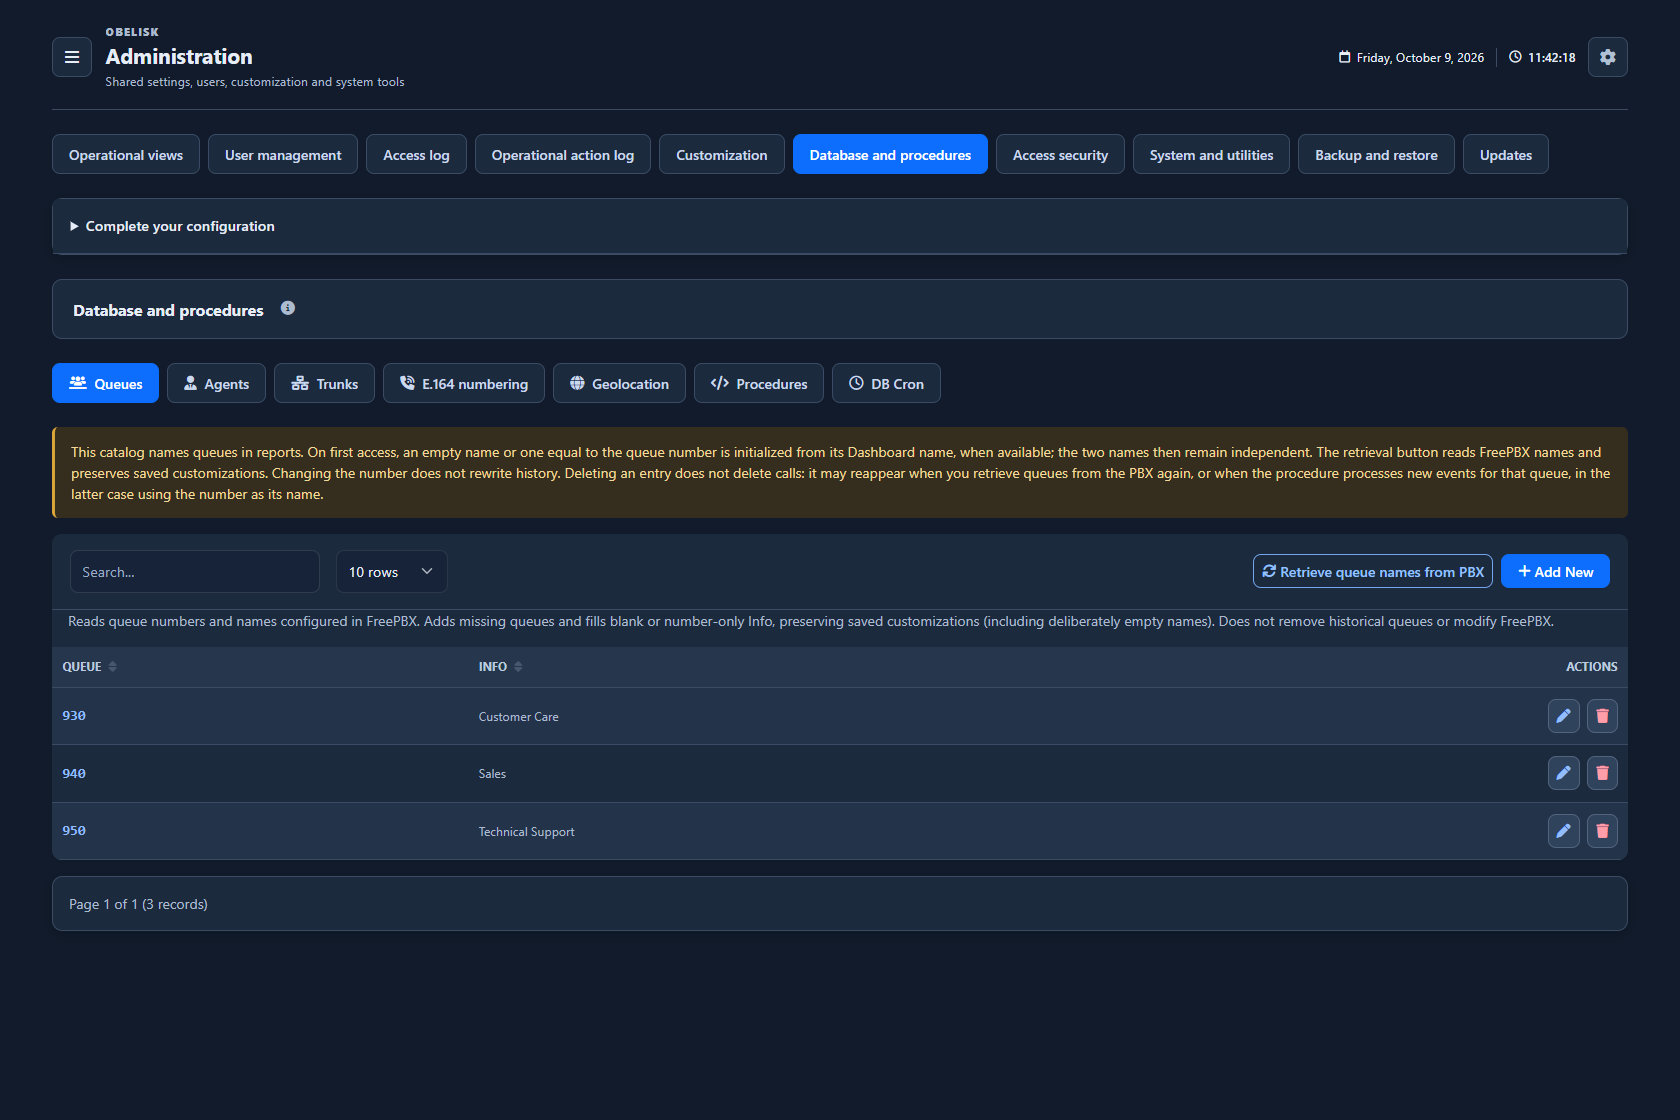Edit queue 940 Sales entry

click(1563, 773)
